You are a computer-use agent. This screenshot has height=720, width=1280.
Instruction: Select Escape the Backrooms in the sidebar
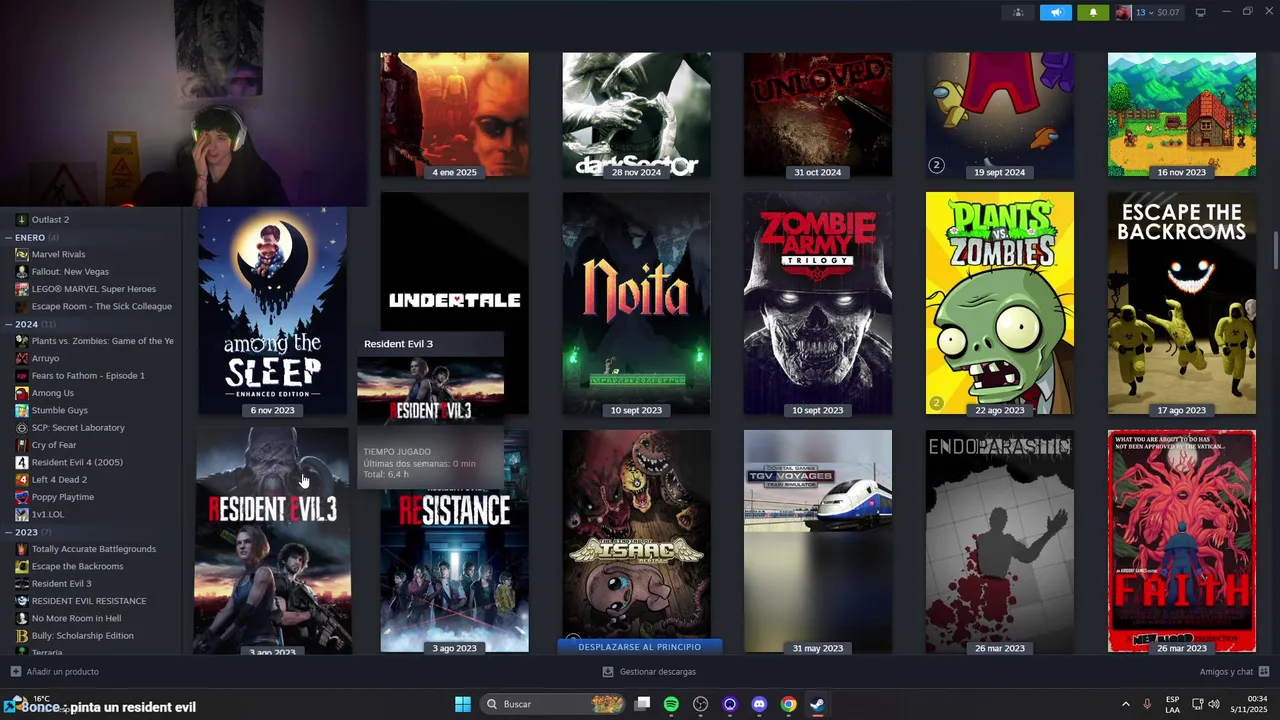[x=77, y=566]
